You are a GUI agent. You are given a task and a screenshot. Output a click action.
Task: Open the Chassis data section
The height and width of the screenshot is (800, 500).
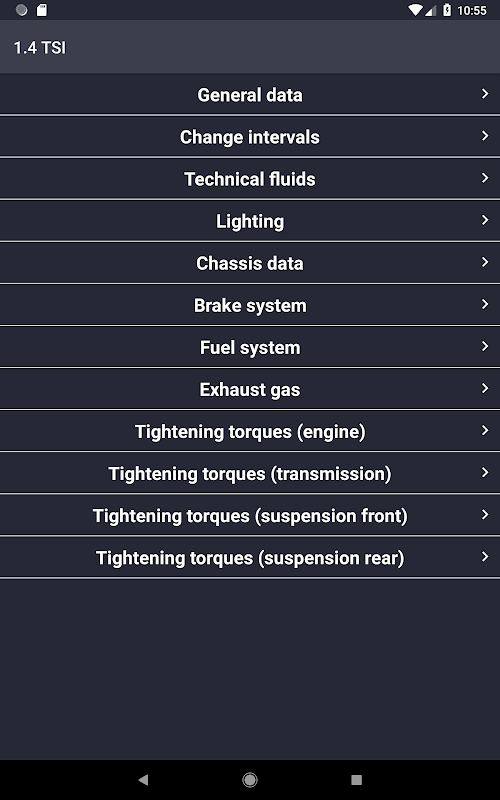[x=250, y=263]
